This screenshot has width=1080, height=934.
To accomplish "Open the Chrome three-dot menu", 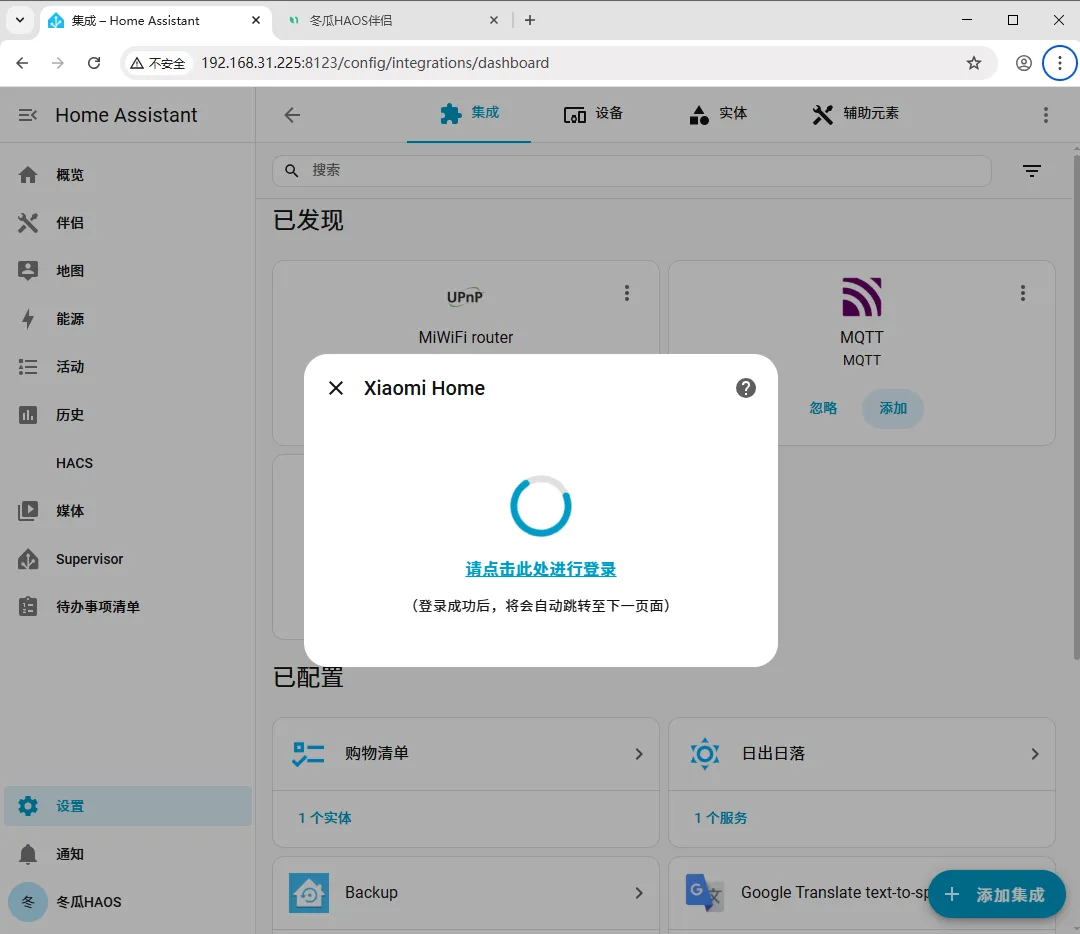I will tap(1059, 63).
